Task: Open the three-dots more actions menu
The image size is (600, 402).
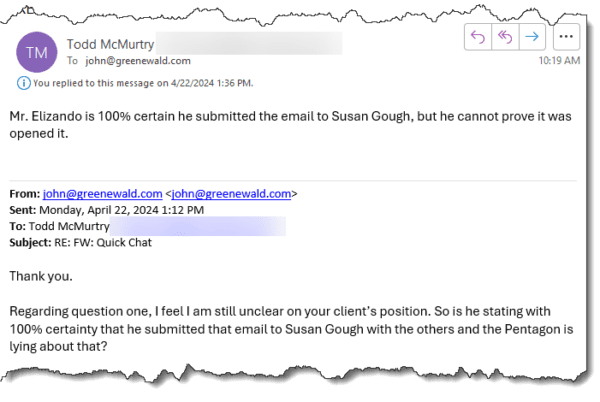Action: pyautogui.click(x=566, y=37)
